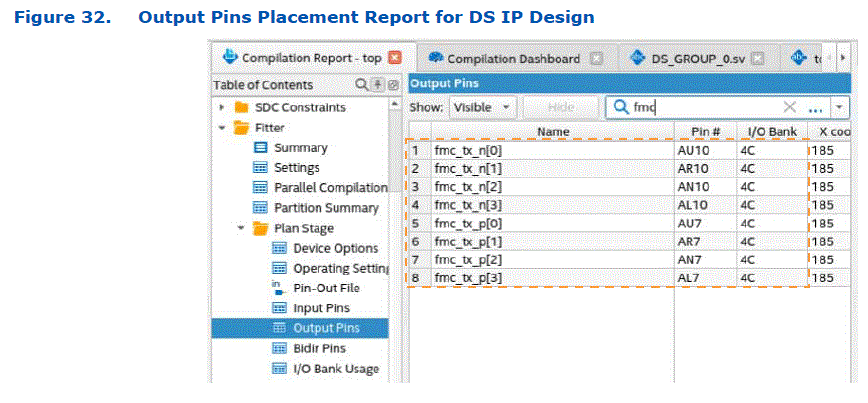Select the fmc_tx_p[3] row name
The width and height of the screenshot is (868, 403).
point(468,278)
